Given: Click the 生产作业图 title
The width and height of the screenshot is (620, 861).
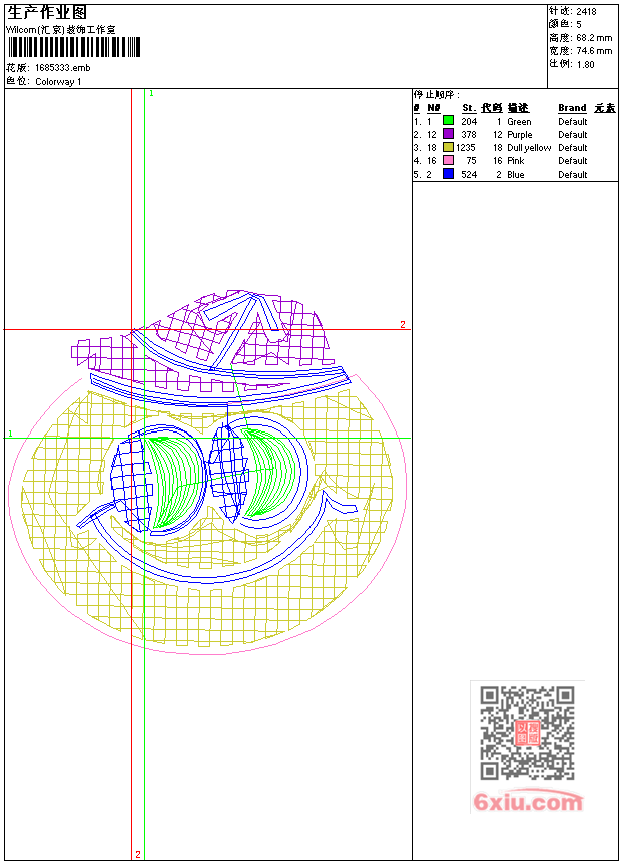Looking at the screenshot, I should 47,13.
